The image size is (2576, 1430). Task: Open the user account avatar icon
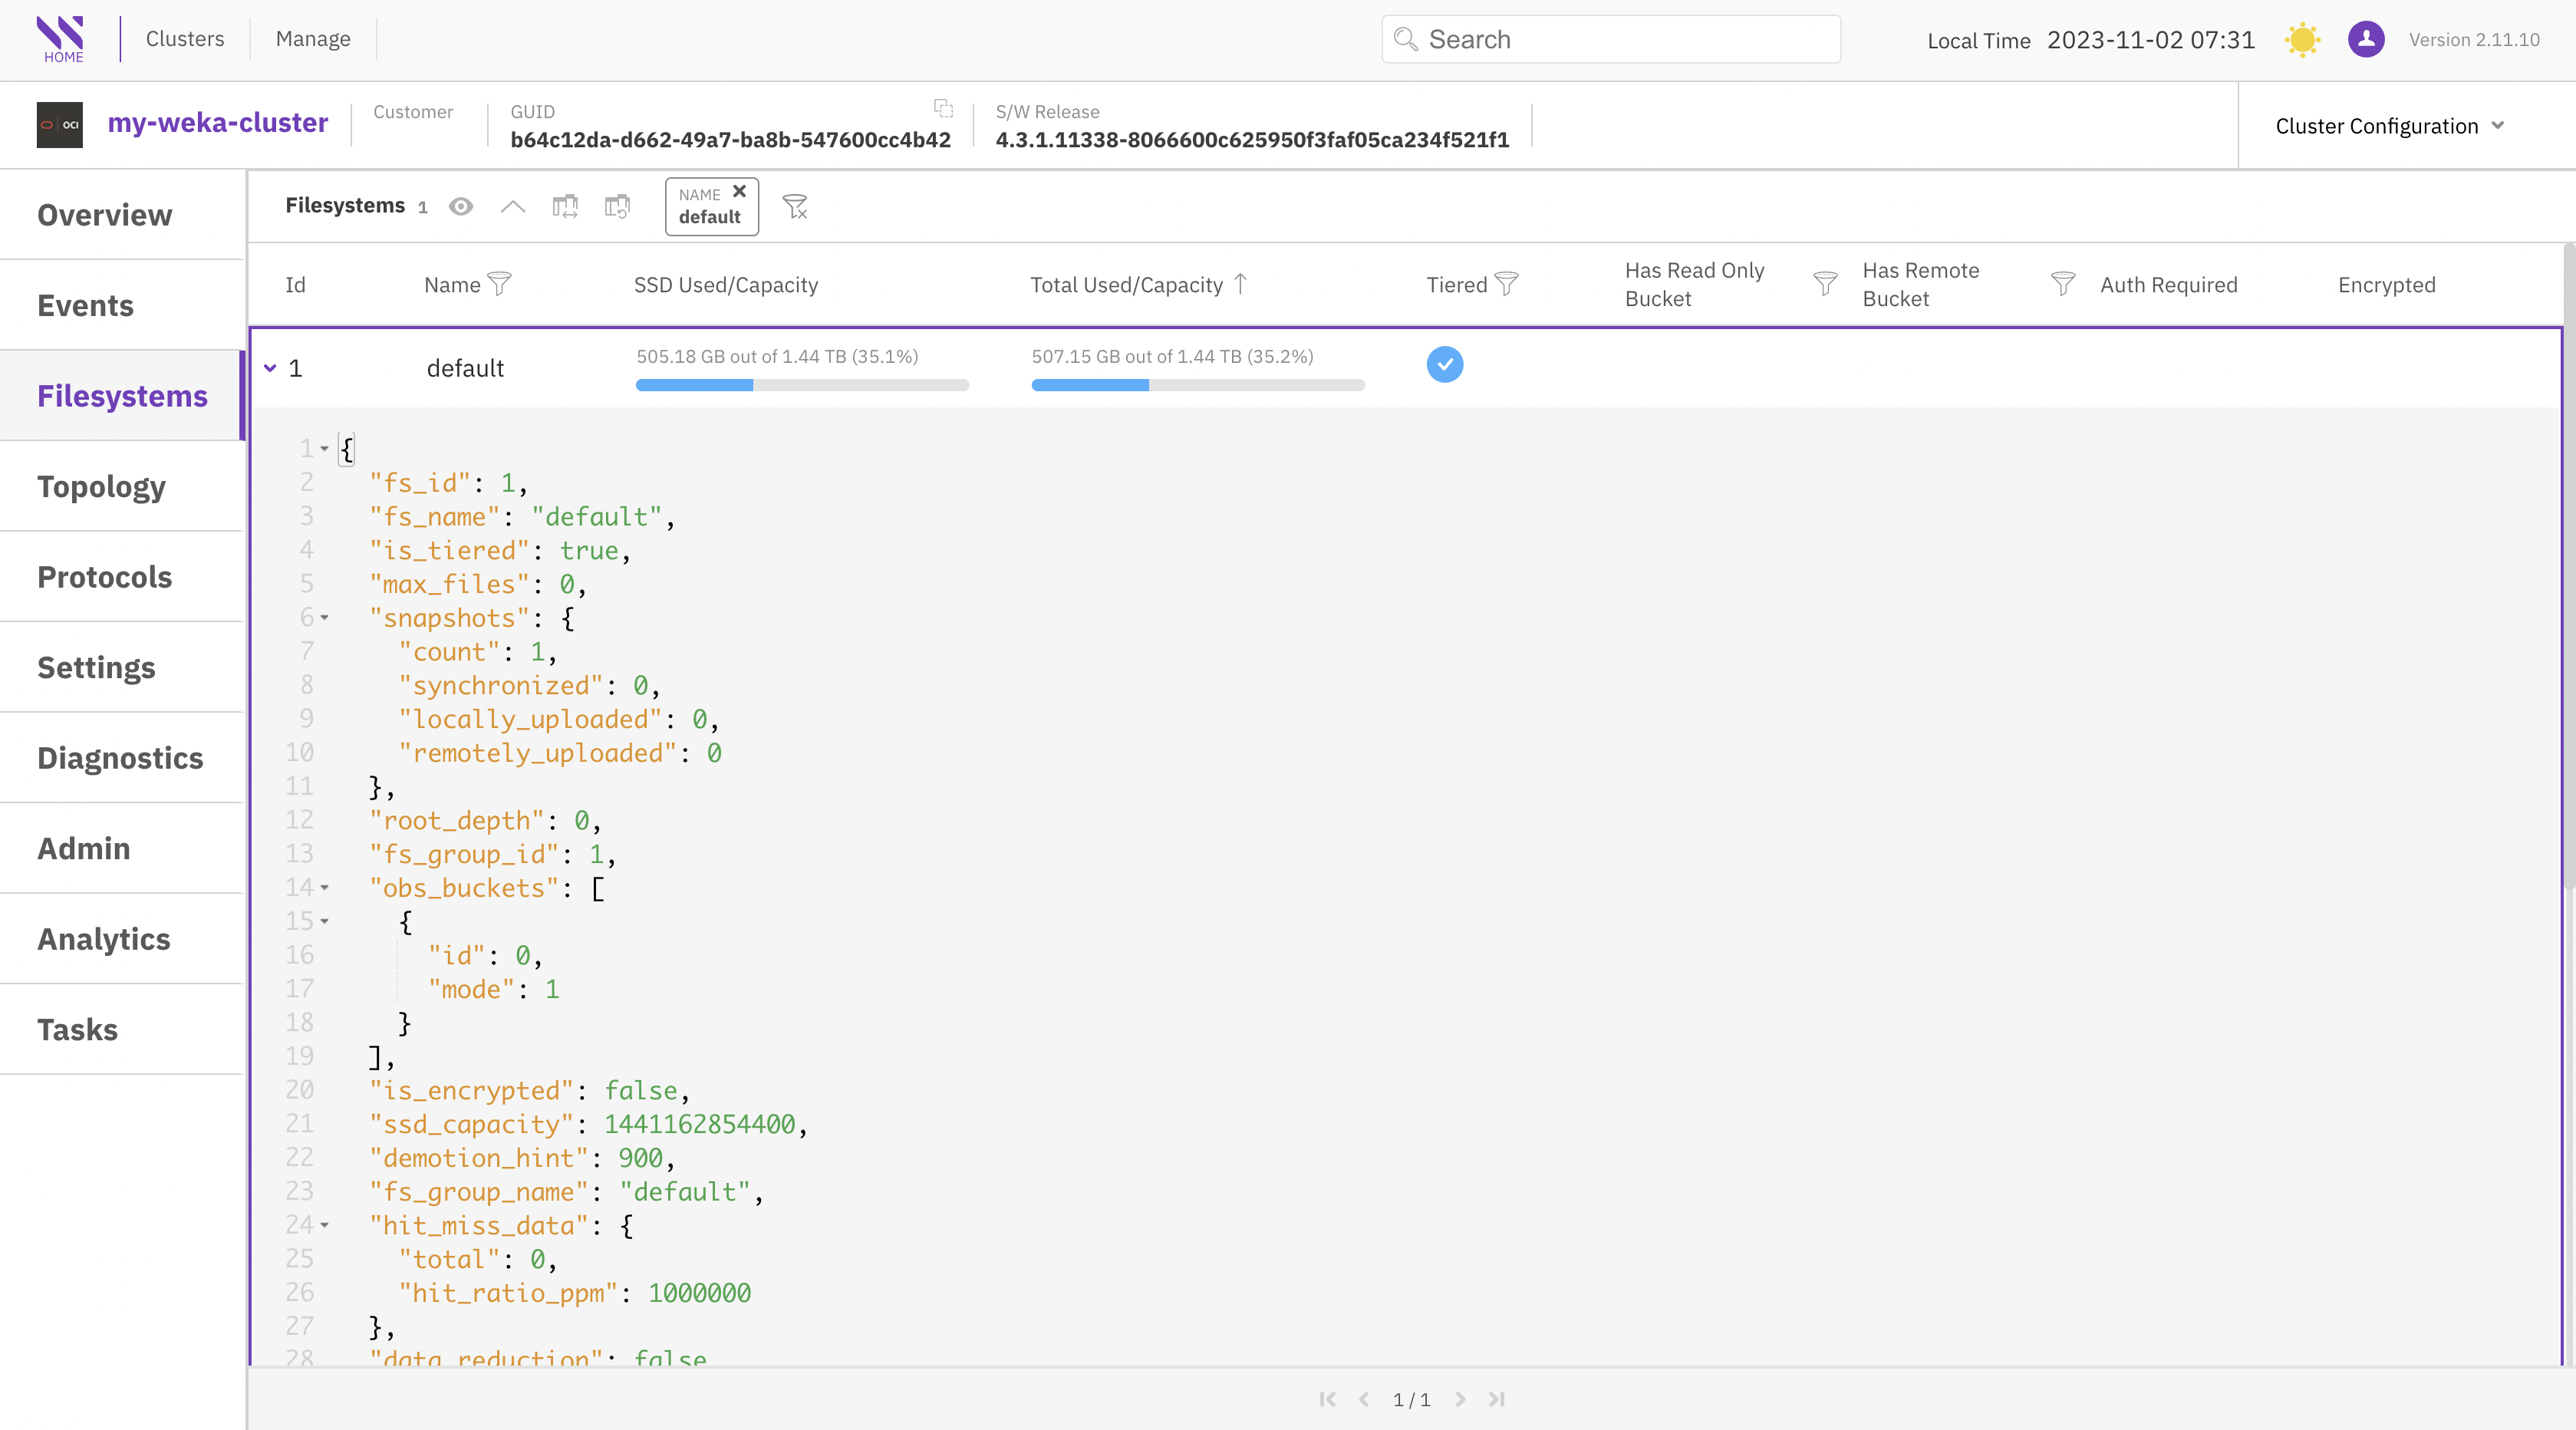coord(2366,39)
